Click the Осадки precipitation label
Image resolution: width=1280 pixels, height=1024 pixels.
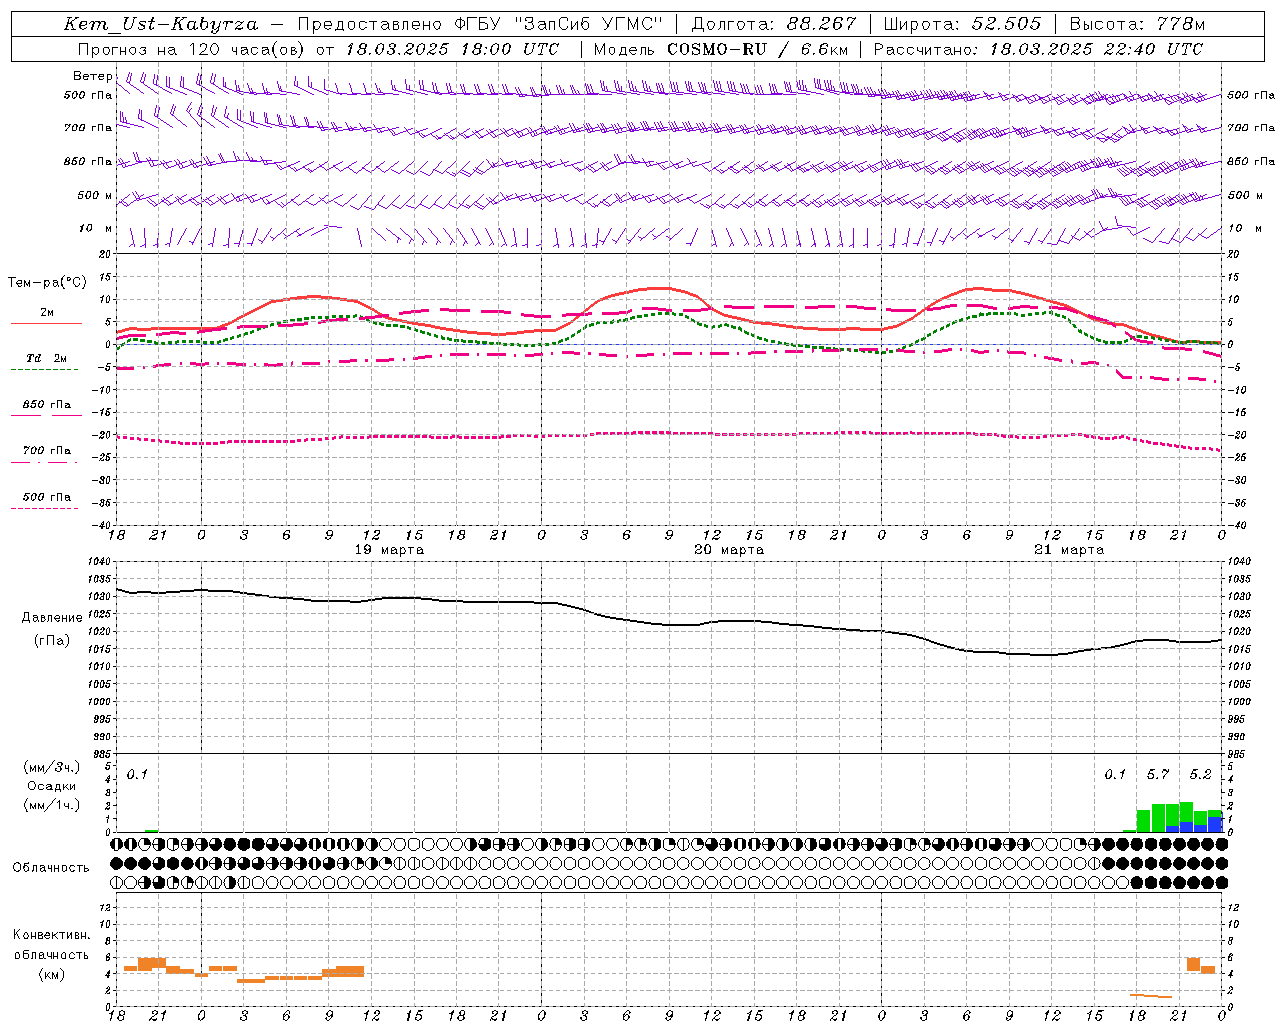click(x=52, y=786)
